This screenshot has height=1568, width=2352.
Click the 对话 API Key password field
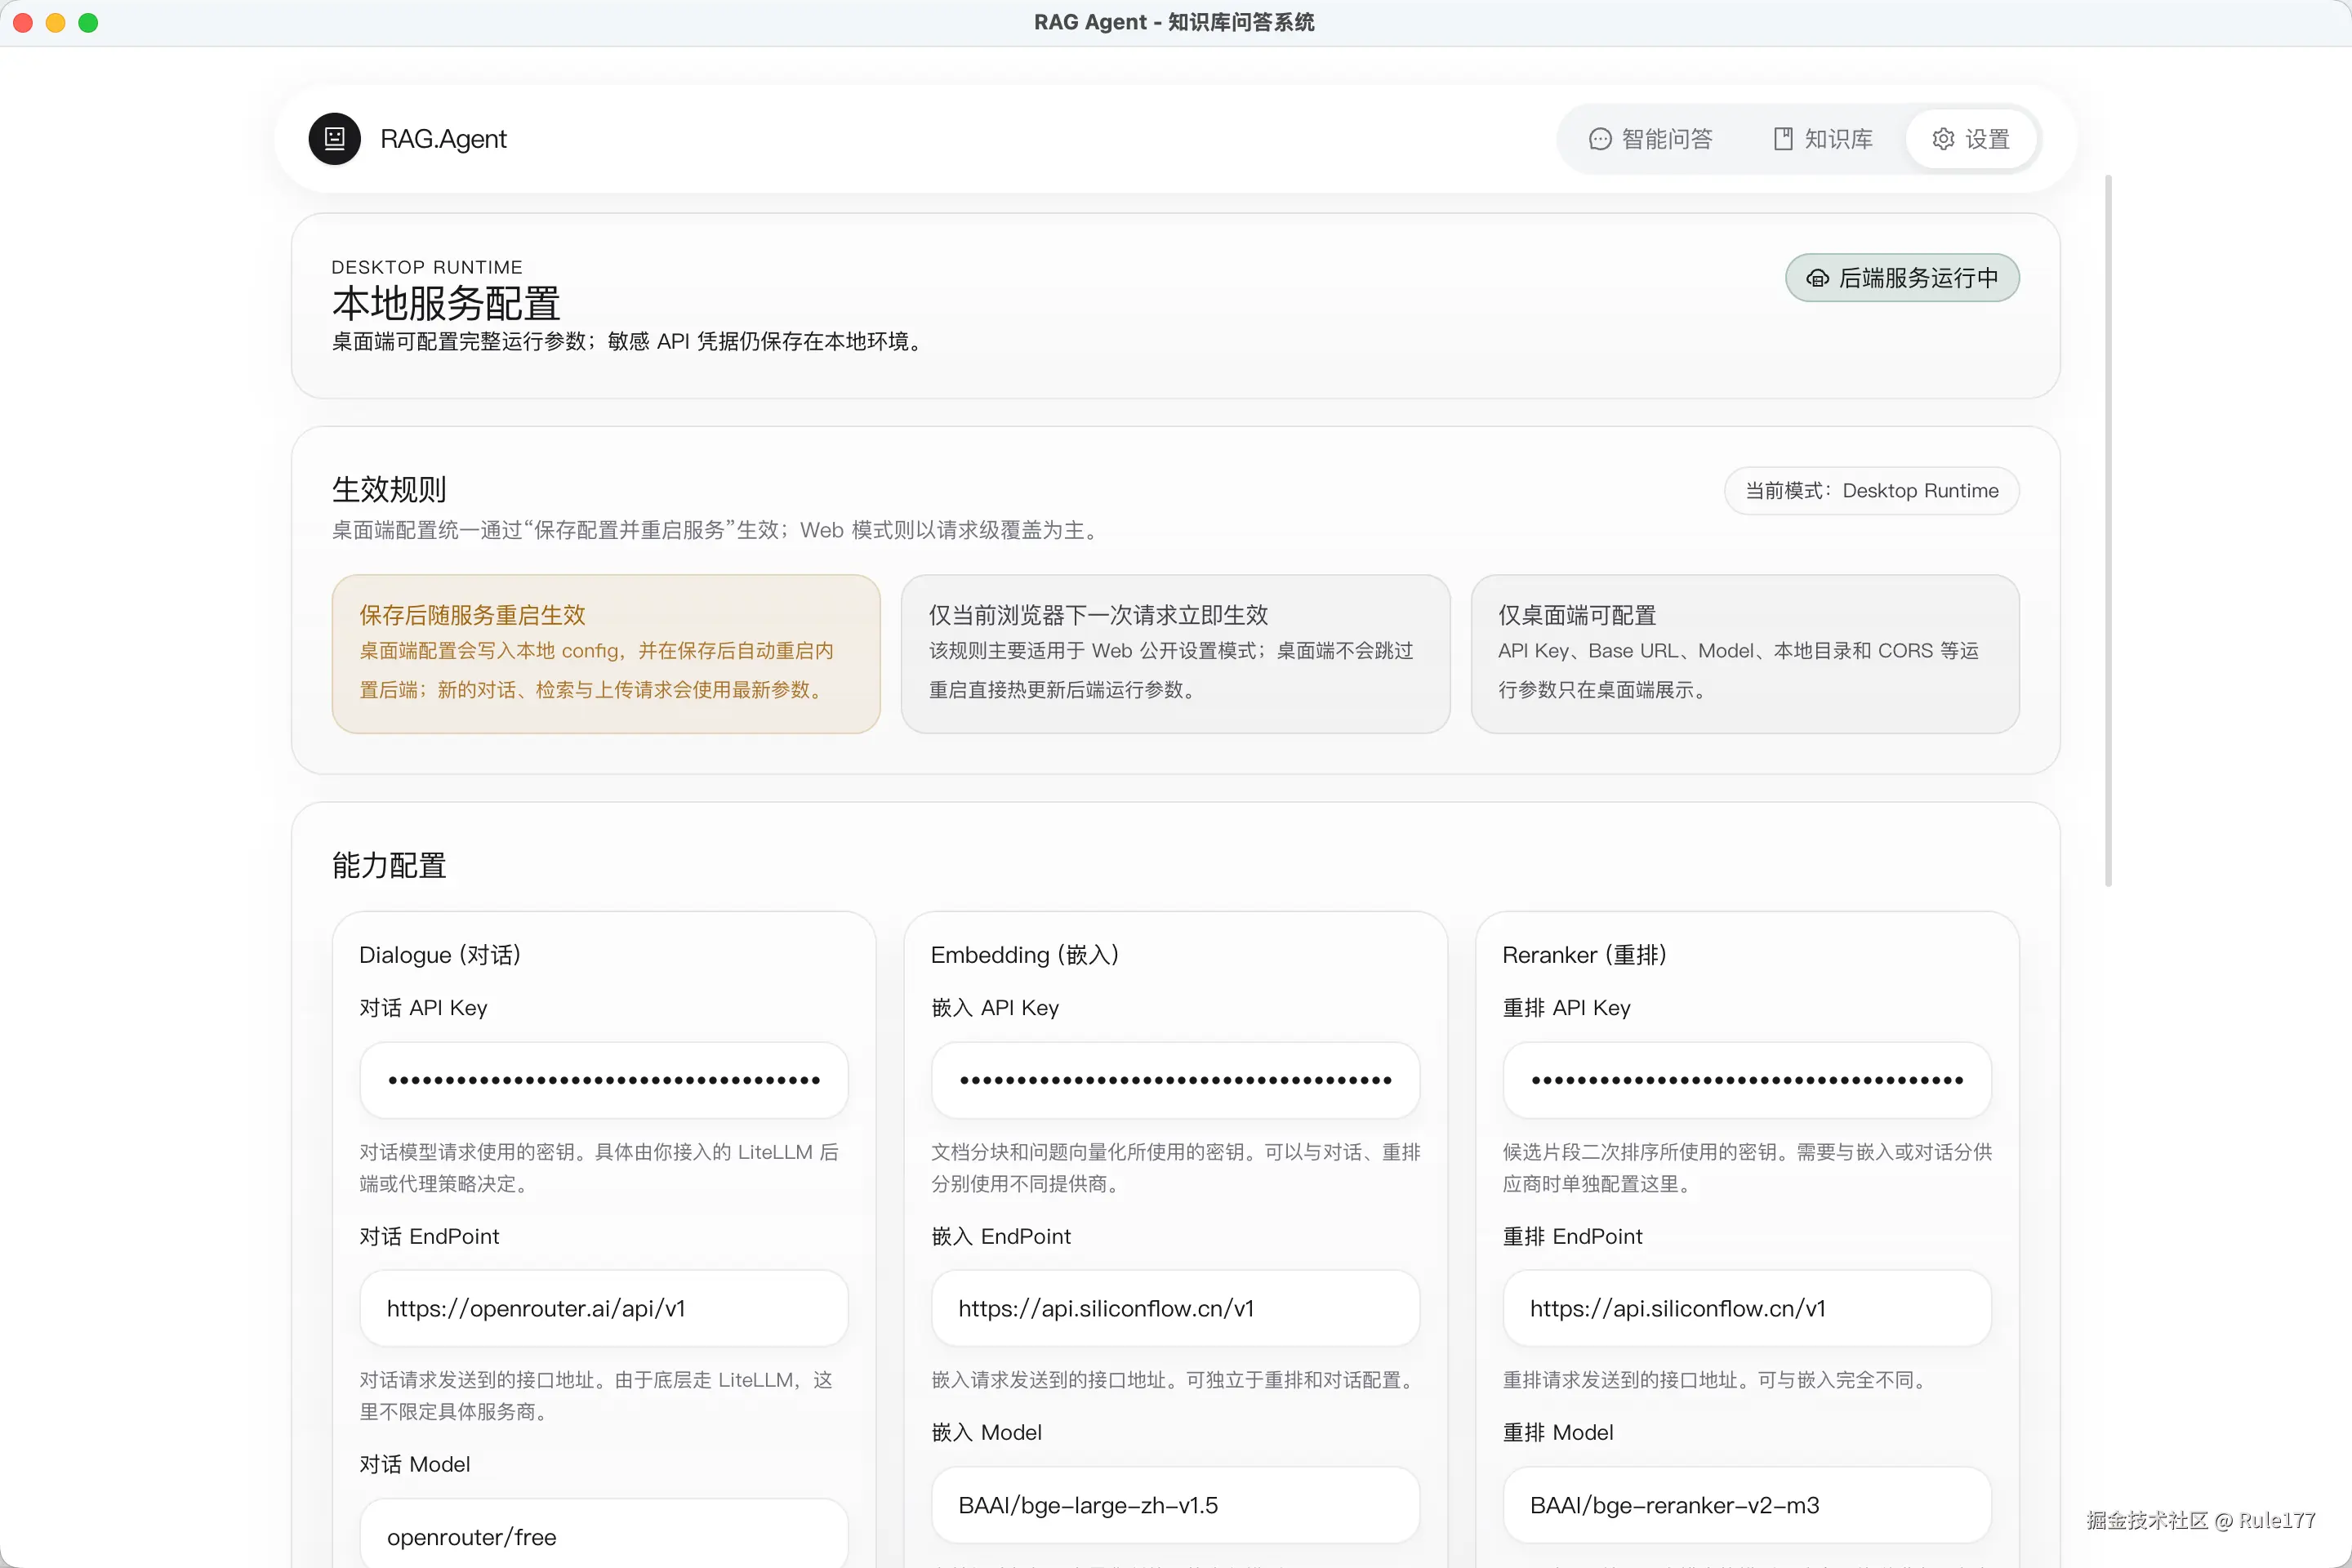(x=603, y=1080)
